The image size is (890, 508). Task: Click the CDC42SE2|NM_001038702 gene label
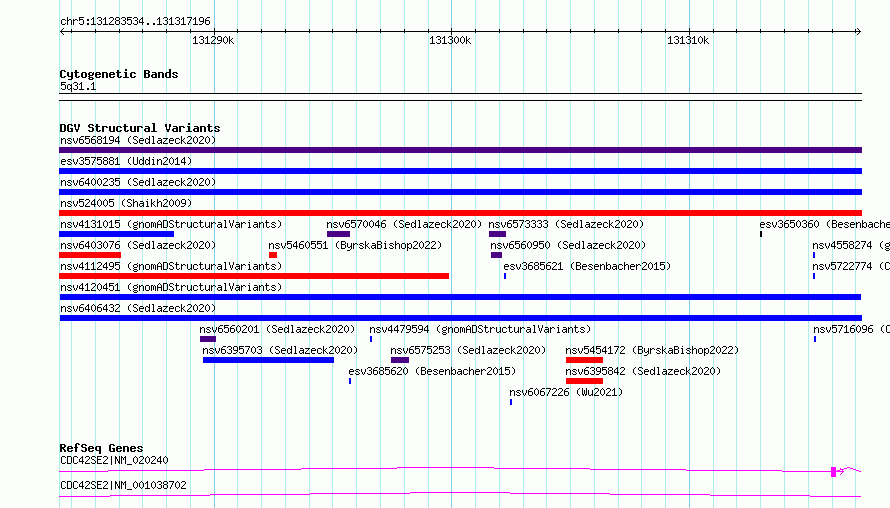(x=123, y=485)
